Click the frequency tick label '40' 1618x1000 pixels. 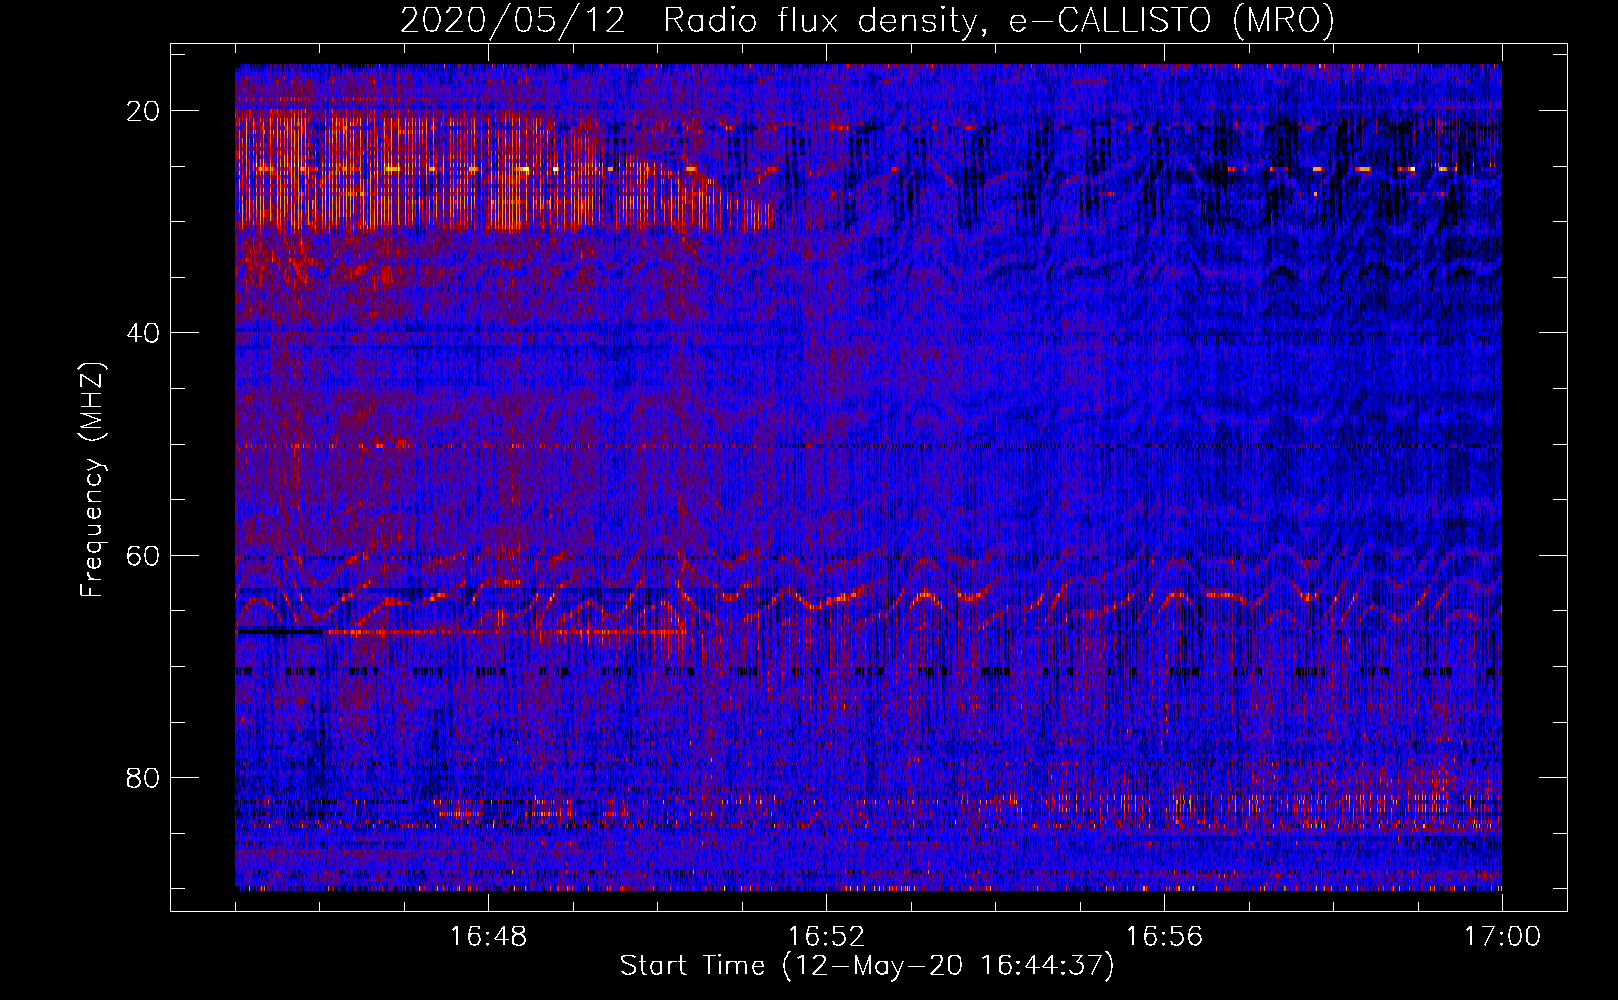[144, 333]
